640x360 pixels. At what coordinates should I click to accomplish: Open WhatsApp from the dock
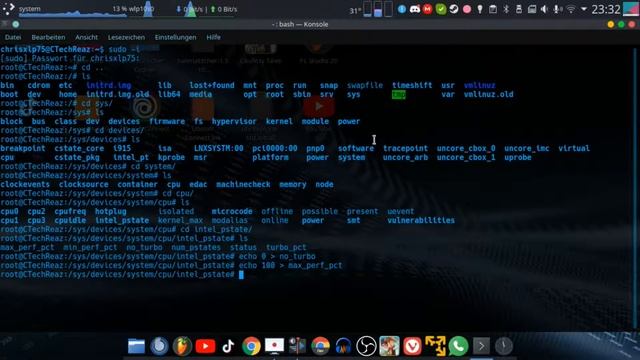point(458,346)
